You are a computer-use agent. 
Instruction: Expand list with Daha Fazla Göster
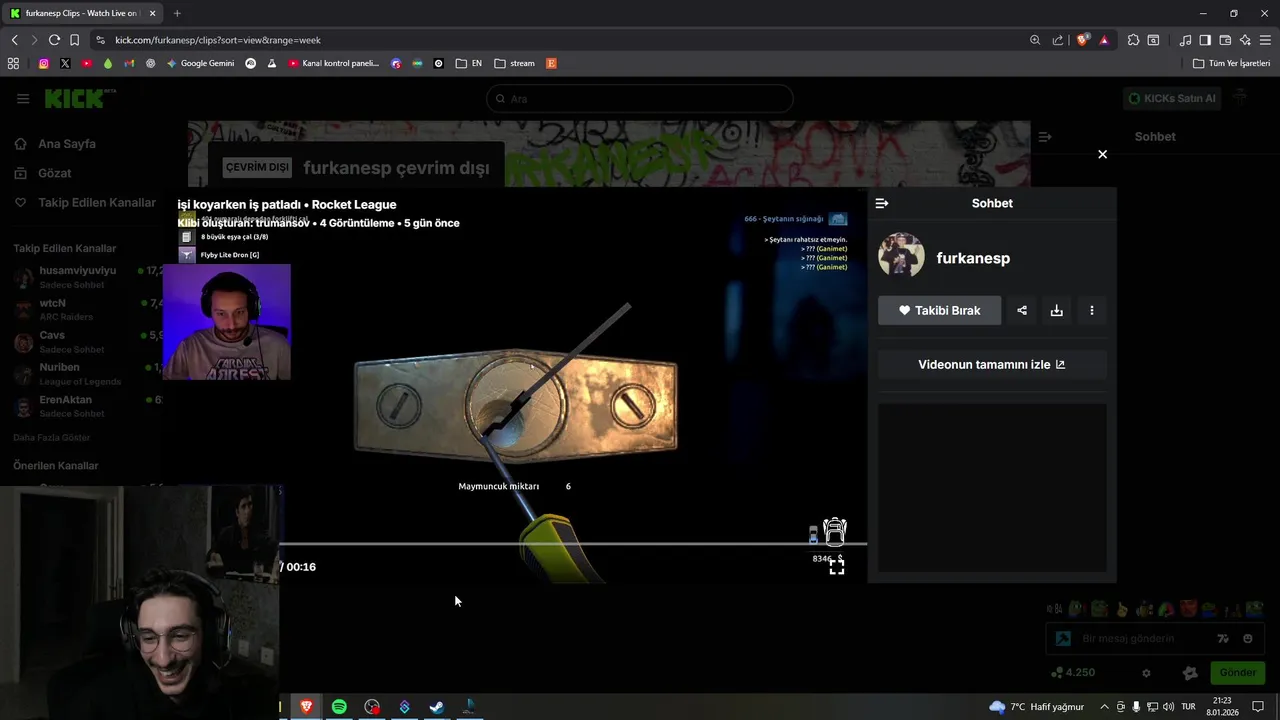coord(51,438)
